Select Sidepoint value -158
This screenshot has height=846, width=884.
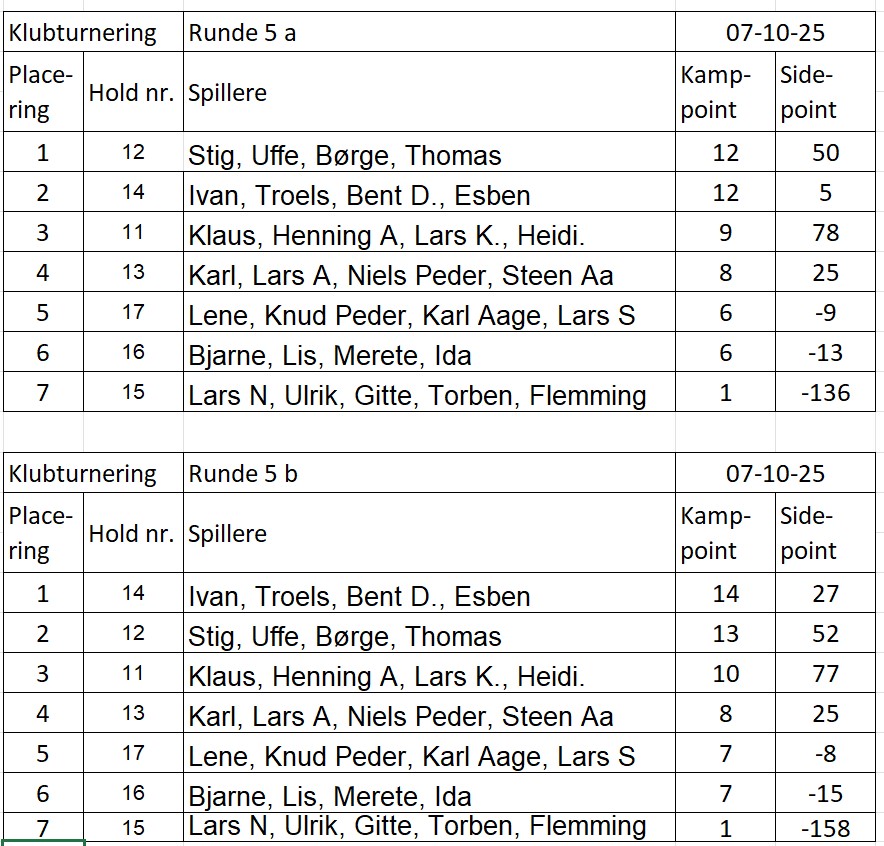click(825, 827)
